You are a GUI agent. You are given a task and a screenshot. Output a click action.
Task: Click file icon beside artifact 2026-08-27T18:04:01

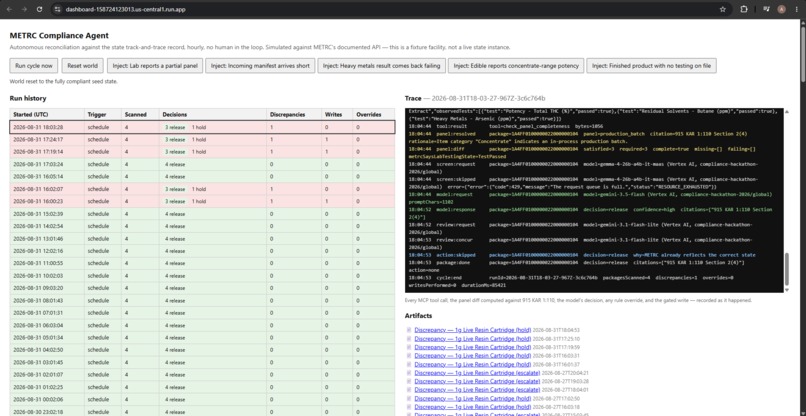coord(409,390)
